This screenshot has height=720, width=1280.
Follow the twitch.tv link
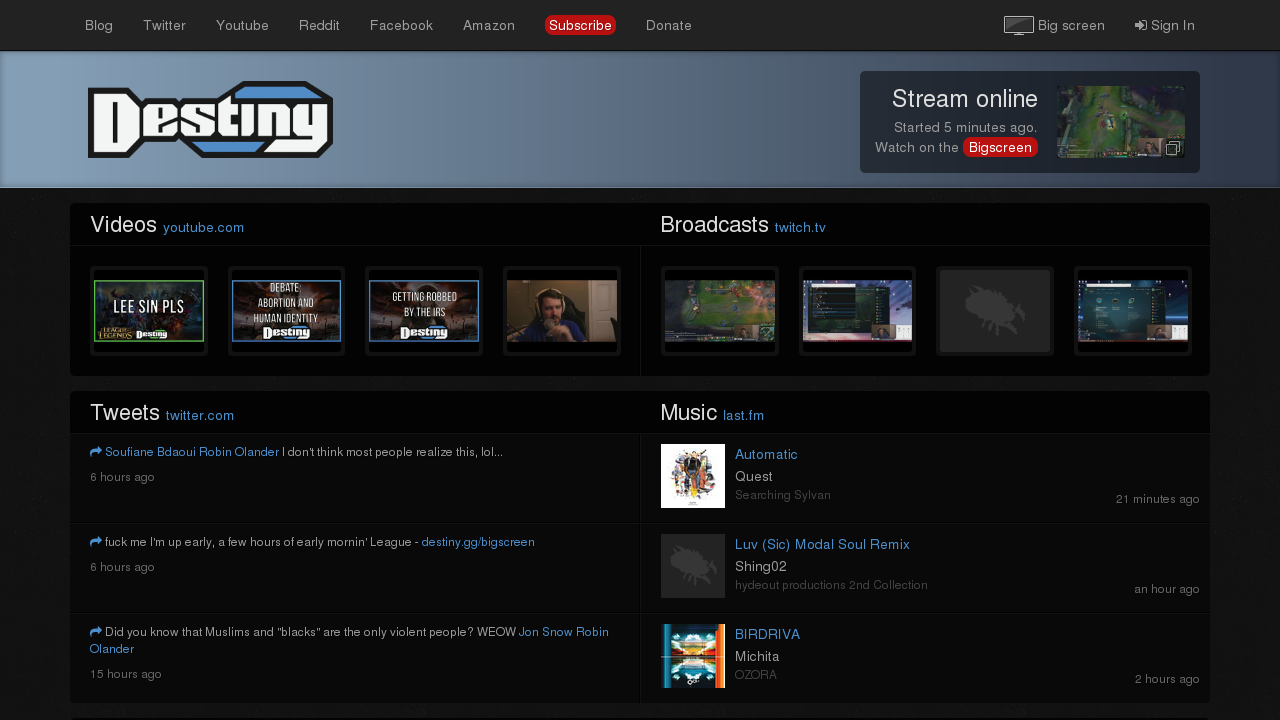click(800, 228)
